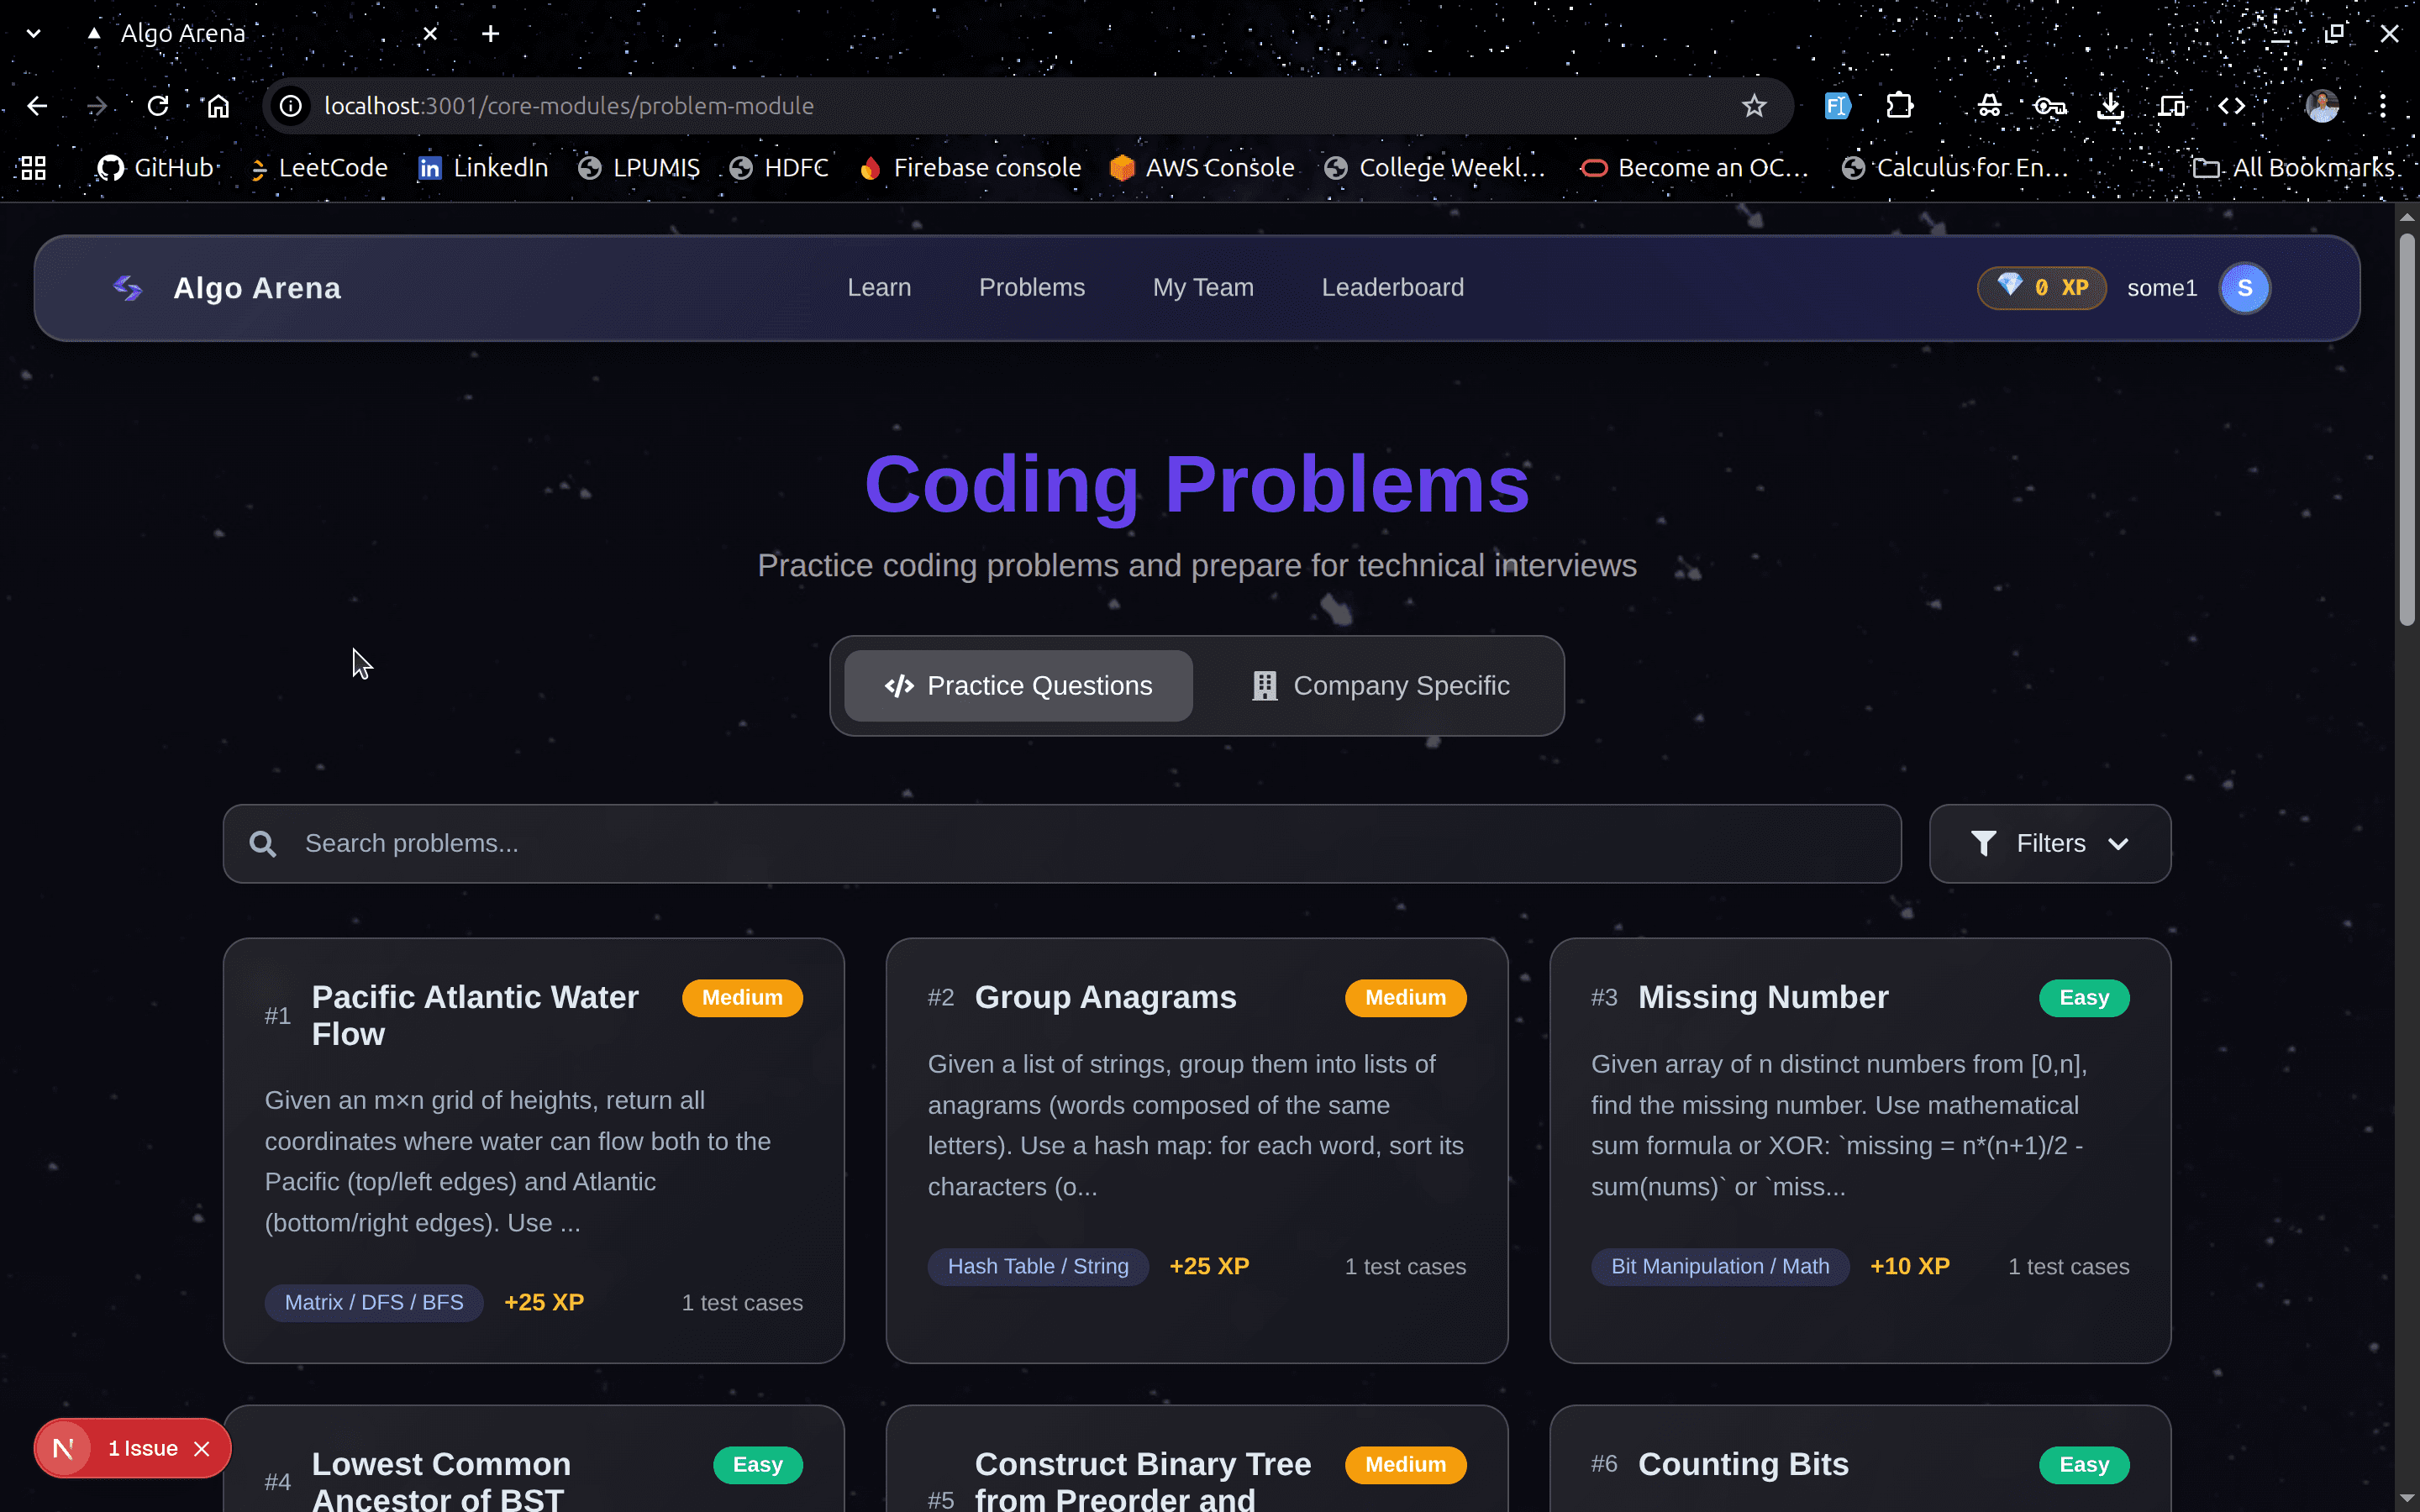The image size is (2420, 1512).
Task: Click the search magnifier icon
Action: (x=263, y=843)
